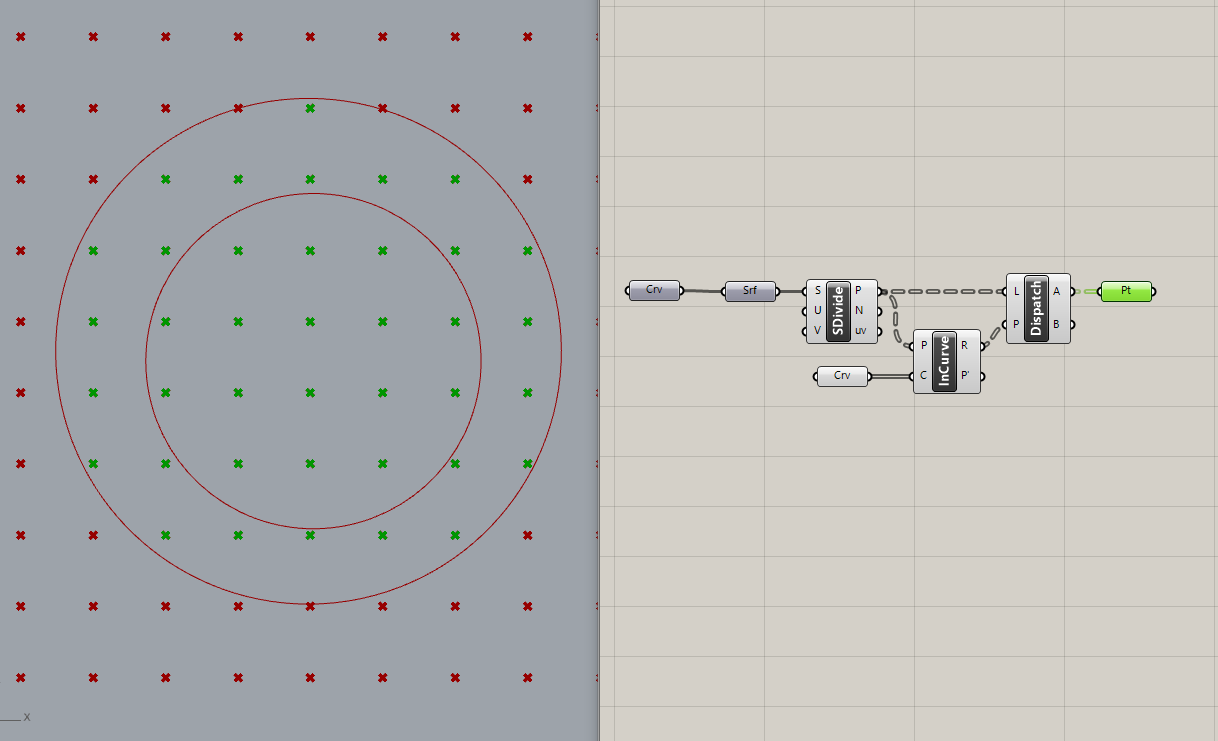
Task: Click the uv output of SDivide
Action: coord(861,331)
